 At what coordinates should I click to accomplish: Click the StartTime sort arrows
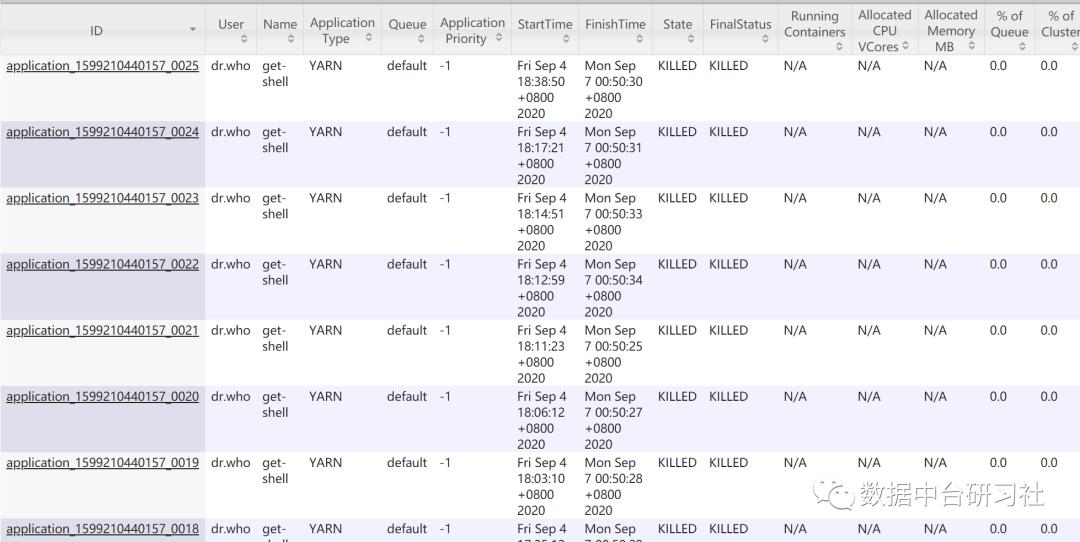click(x=566, y=39)
